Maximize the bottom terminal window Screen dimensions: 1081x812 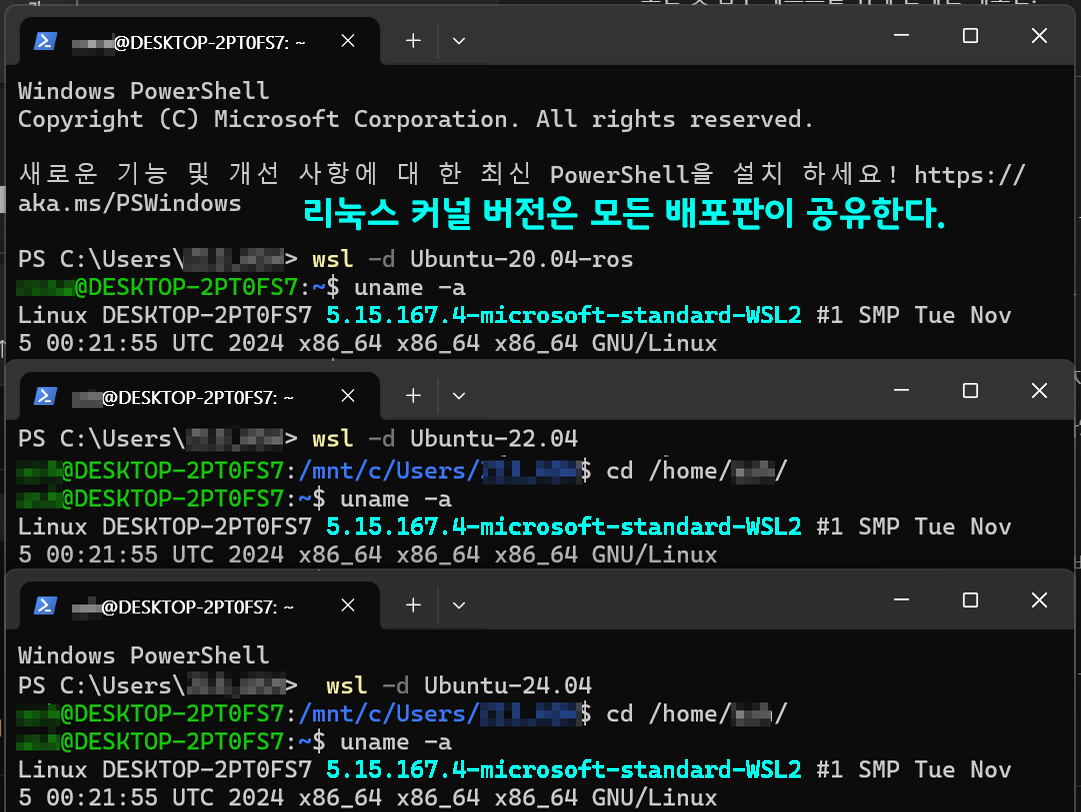[x=970, y=600]
